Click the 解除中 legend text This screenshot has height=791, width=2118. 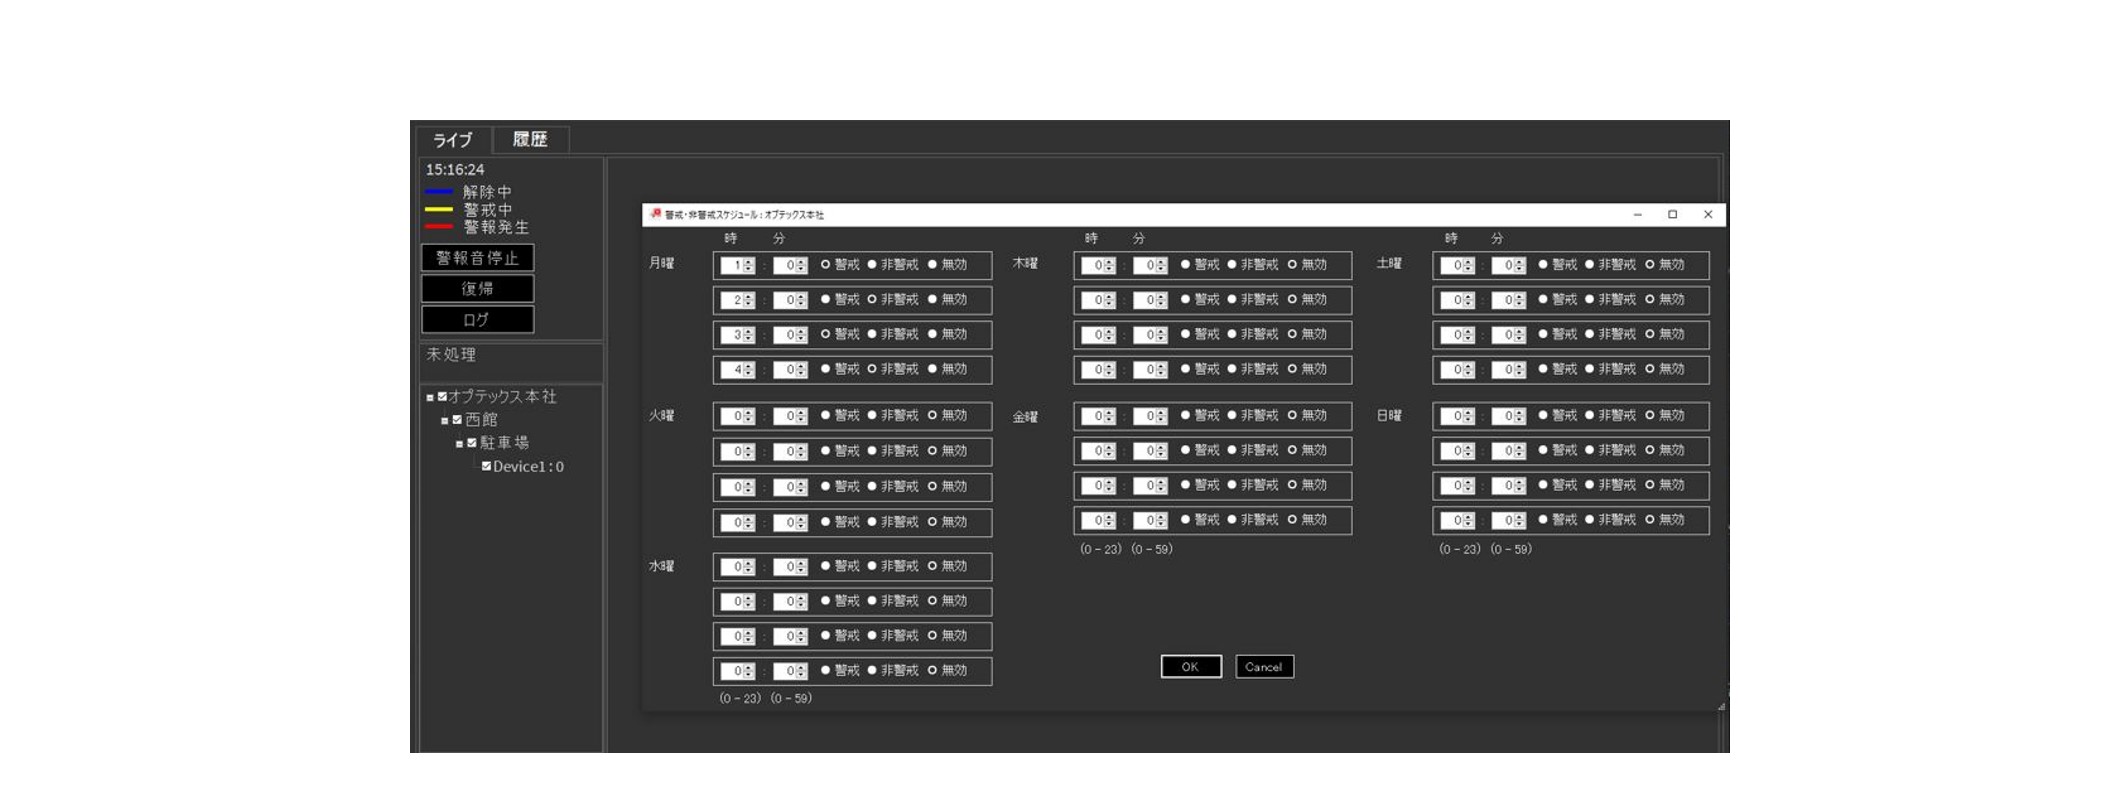pyautogui.click(x=488, y=192)
